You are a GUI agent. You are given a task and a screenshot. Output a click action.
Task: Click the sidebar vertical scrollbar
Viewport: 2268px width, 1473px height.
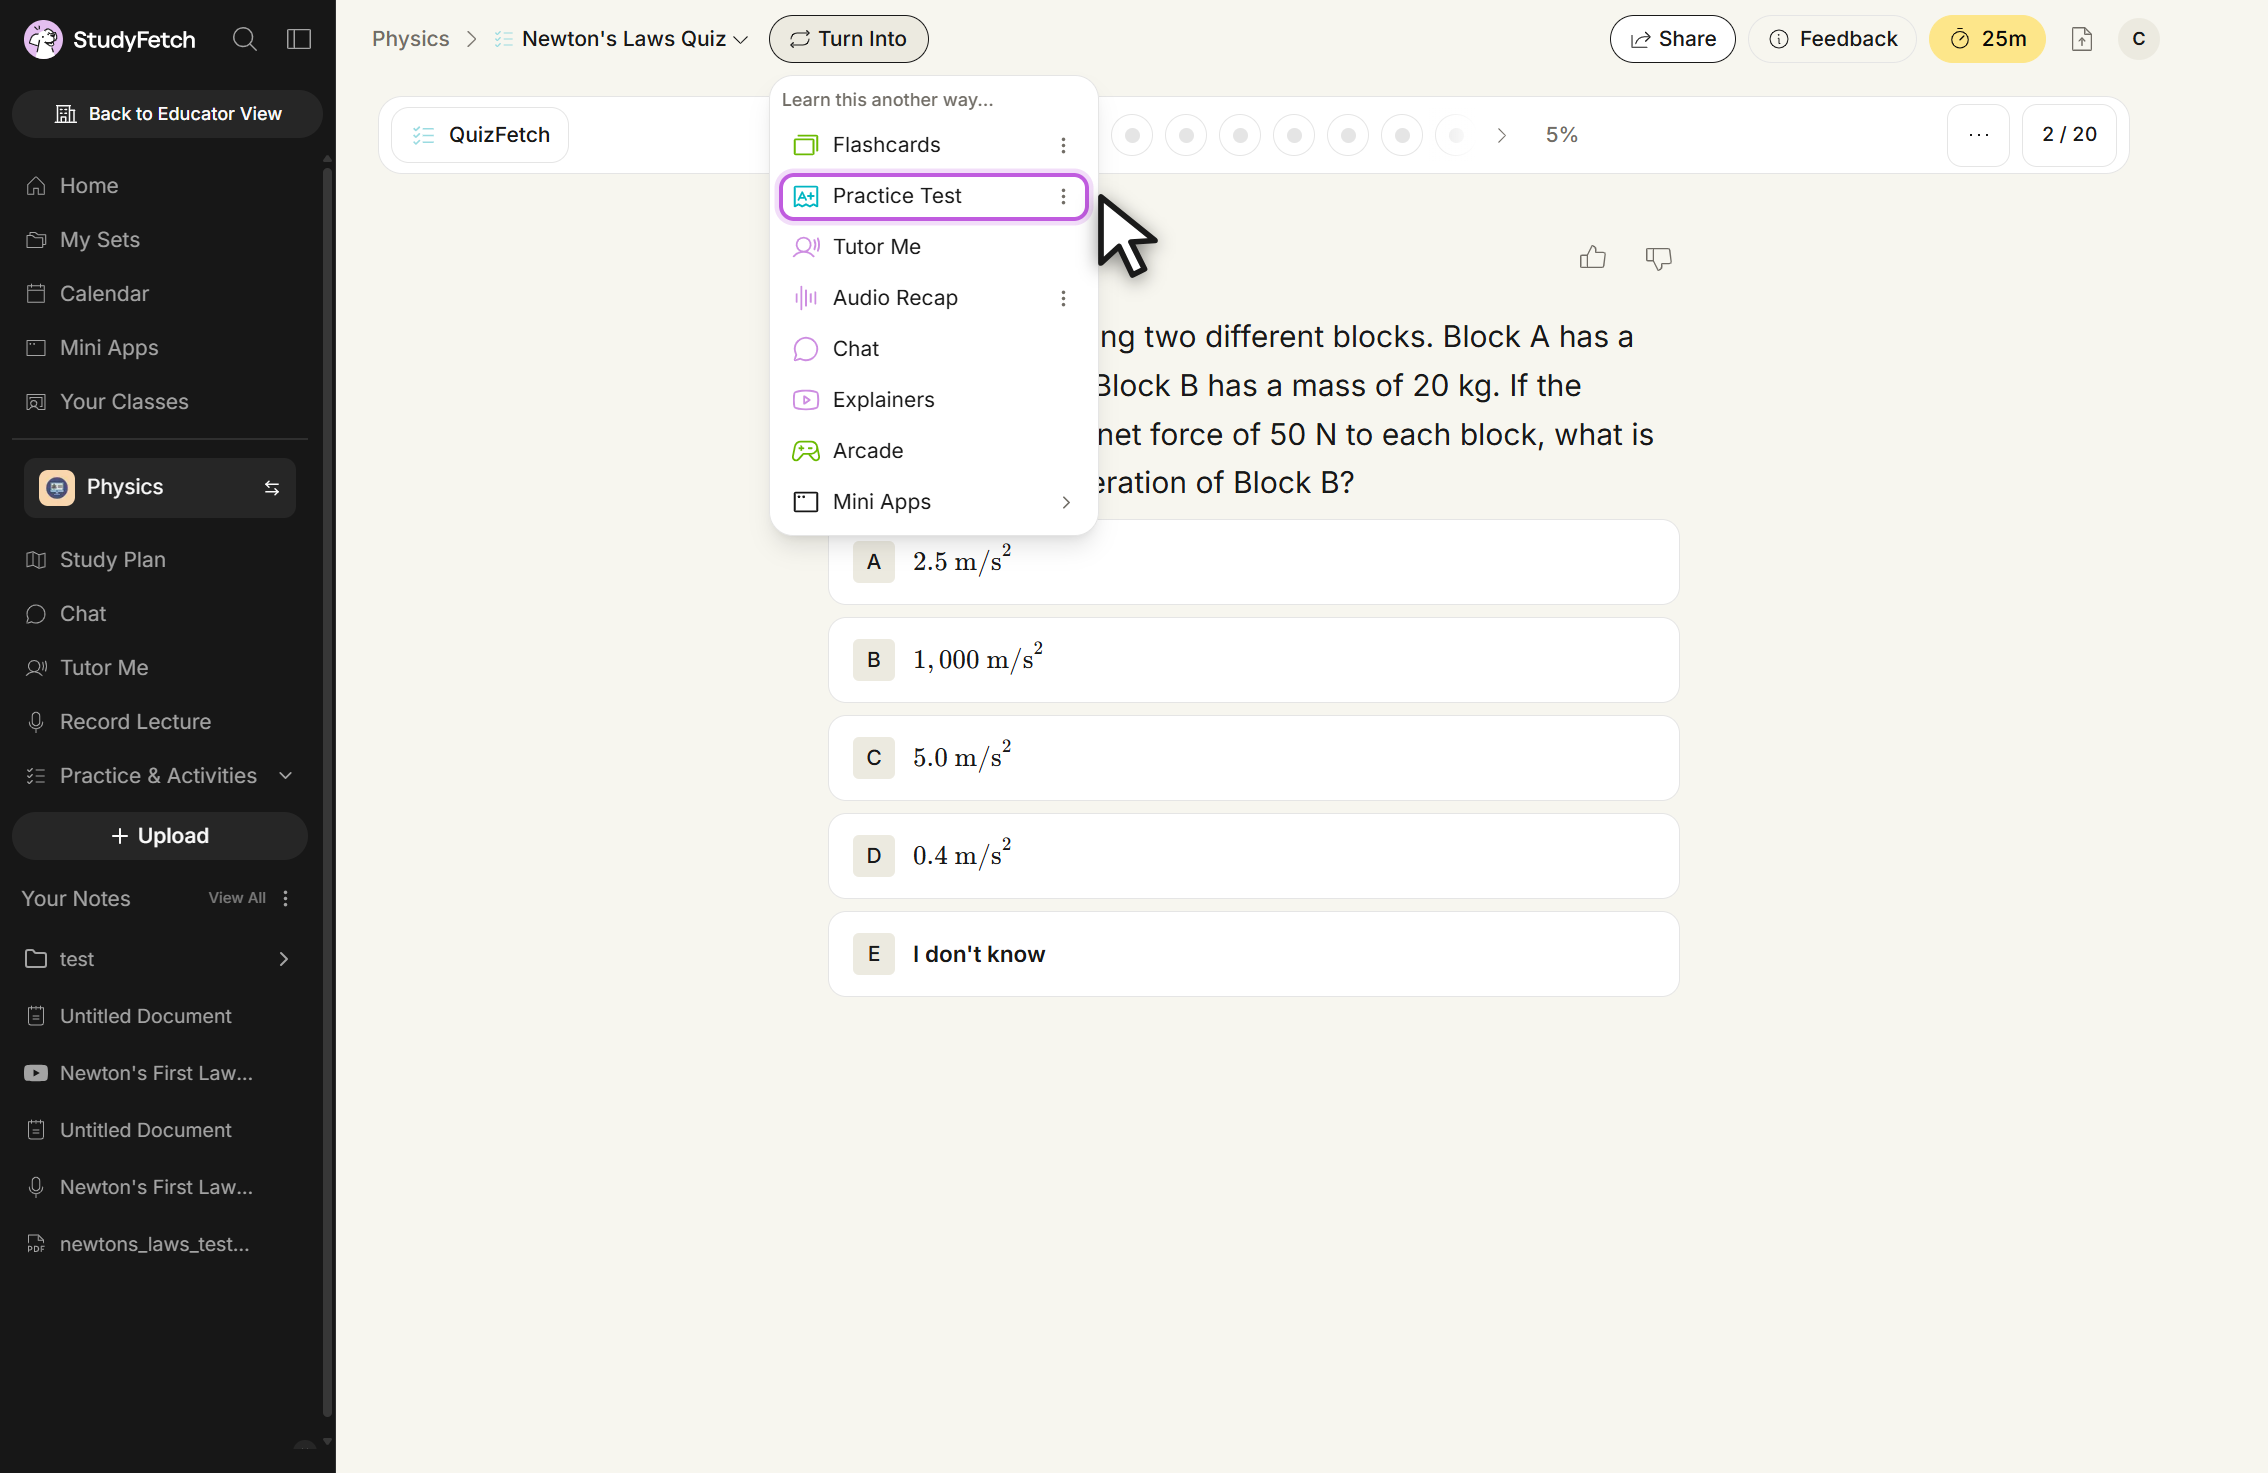coord(327,790)
